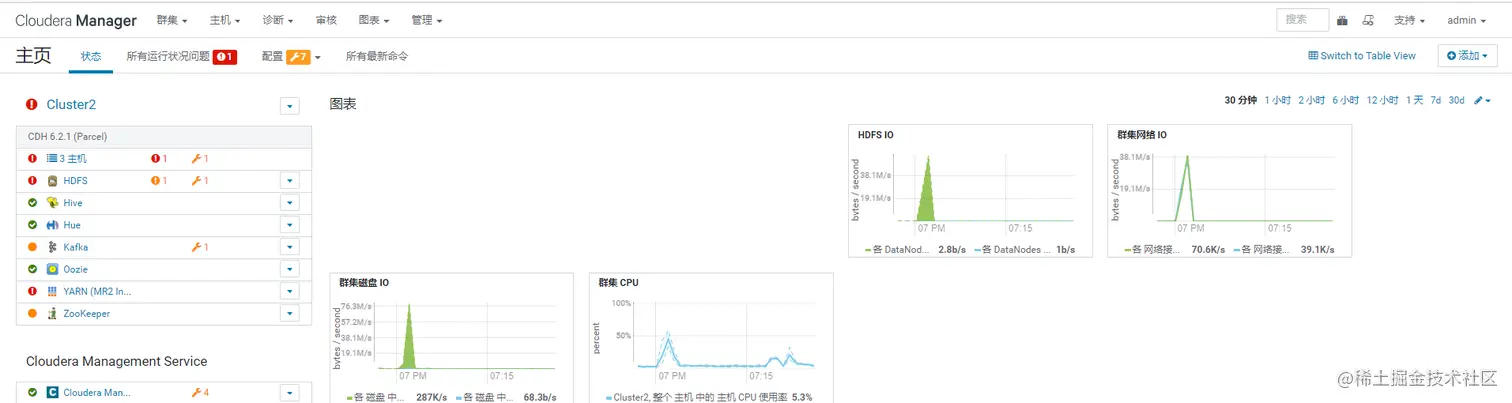Click the red error status icon next to Cluster2

[x=32, y=104]
